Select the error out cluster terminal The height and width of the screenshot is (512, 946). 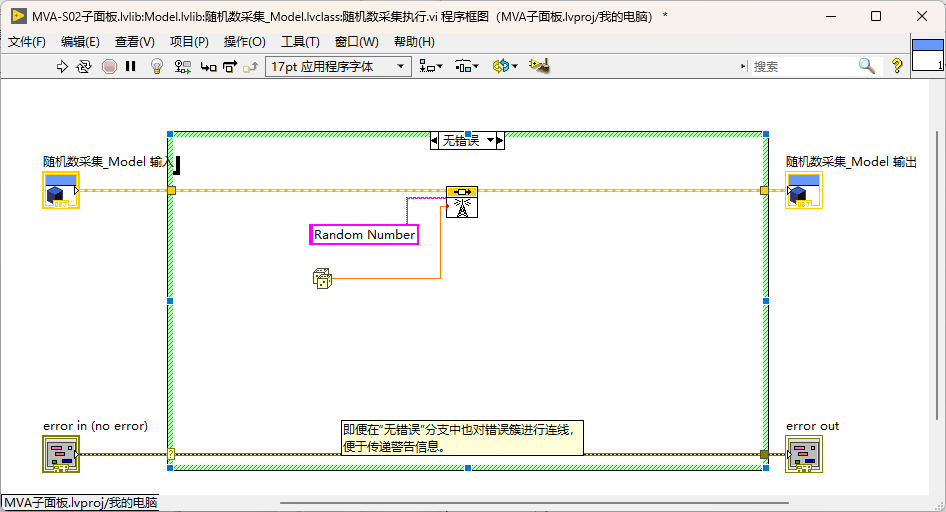[804, 454]
